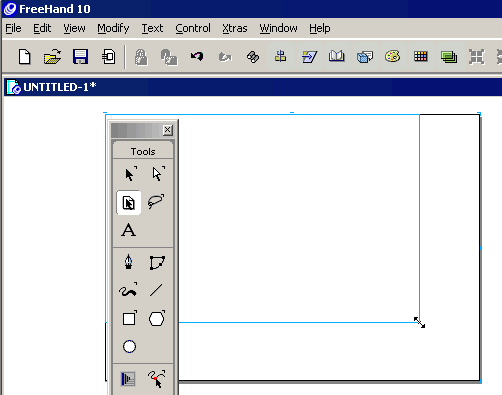Screen dimensions: 502x395
Task: Open the View menu
Action: (74, 28)
